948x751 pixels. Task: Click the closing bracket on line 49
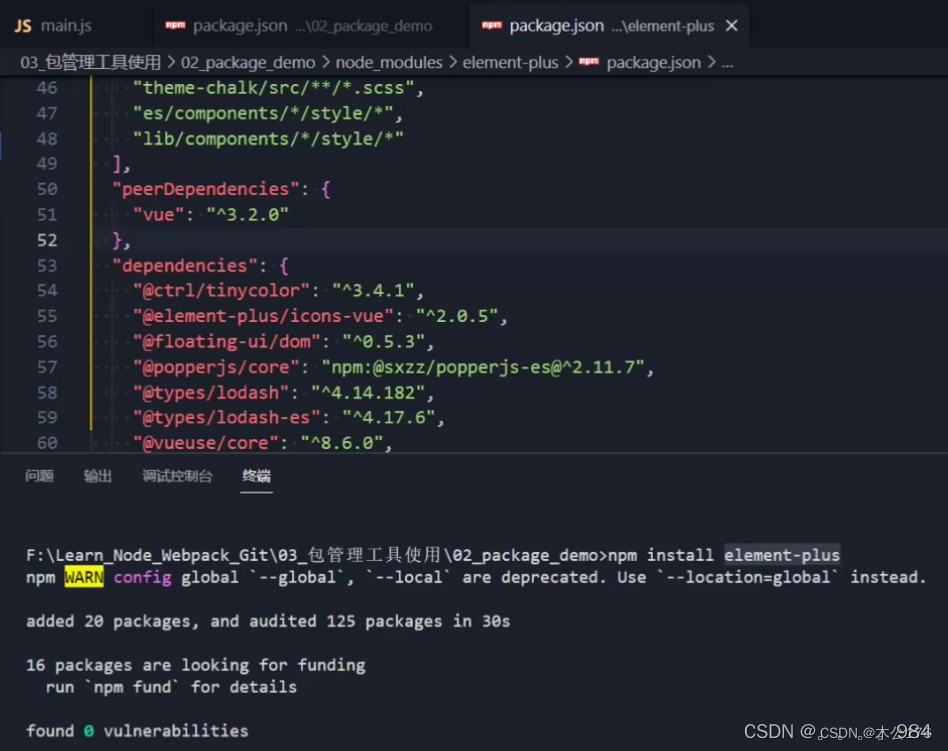coord(117,164)
